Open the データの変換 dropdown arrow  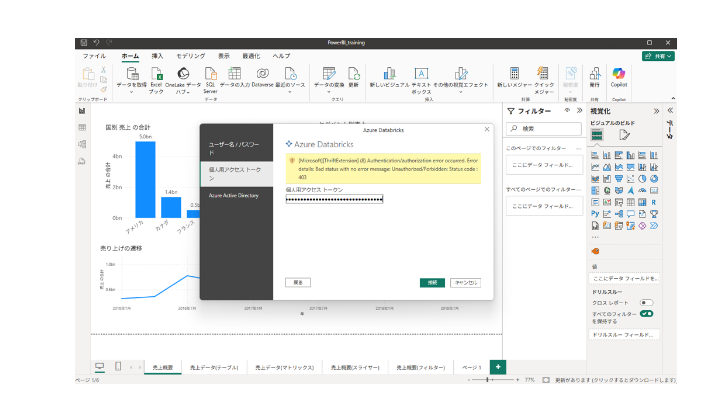(x=329, y=92)
